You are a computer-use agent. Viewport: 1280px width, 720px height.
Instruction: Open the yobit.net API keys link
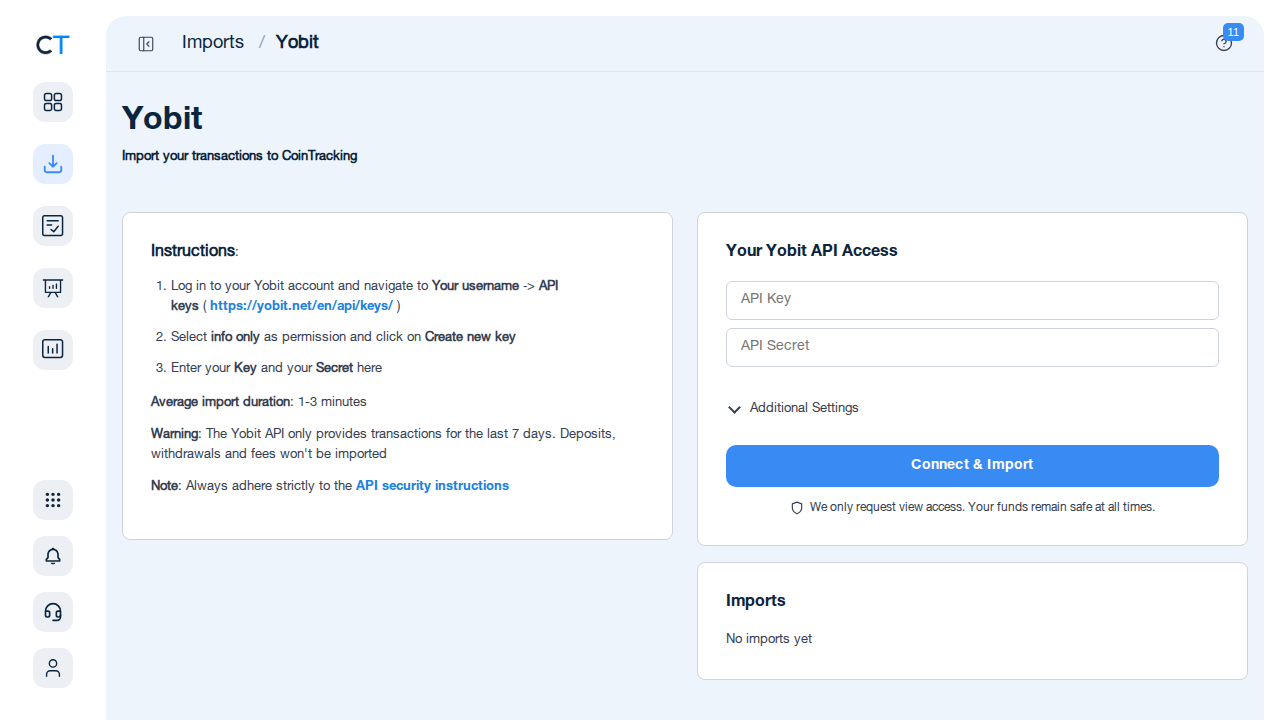click(x=301, y=305)
